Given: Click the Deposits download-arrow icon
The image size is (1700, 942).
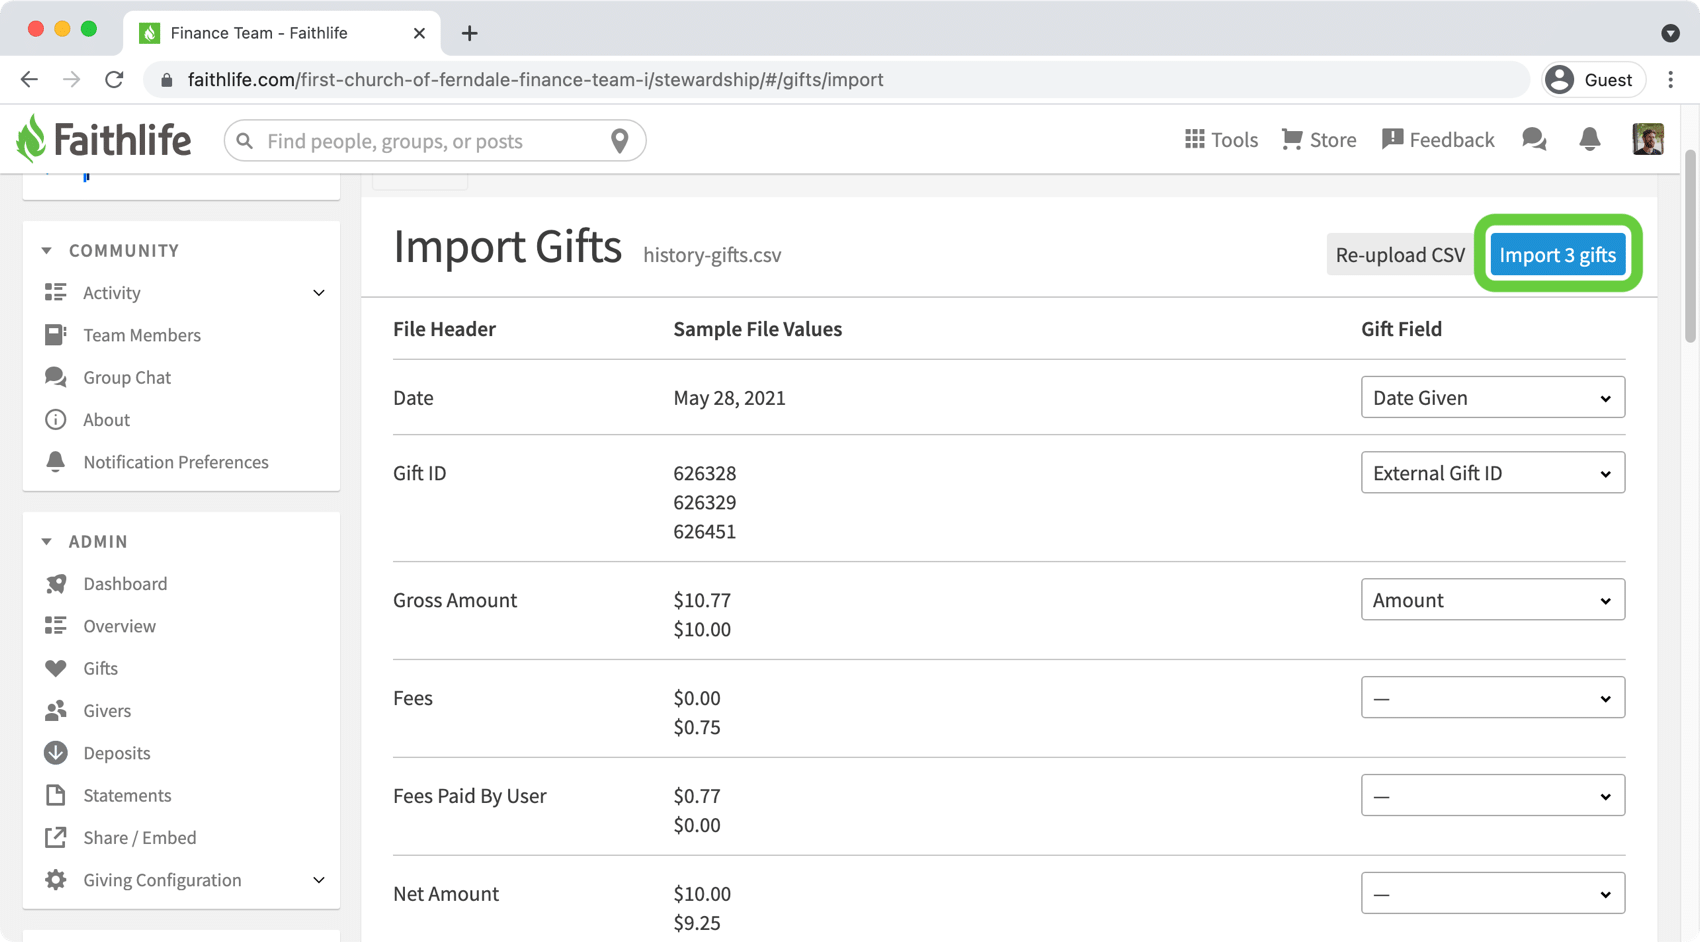Looking at the screenshot, I should pyautogui.click(x=56, y=752).
